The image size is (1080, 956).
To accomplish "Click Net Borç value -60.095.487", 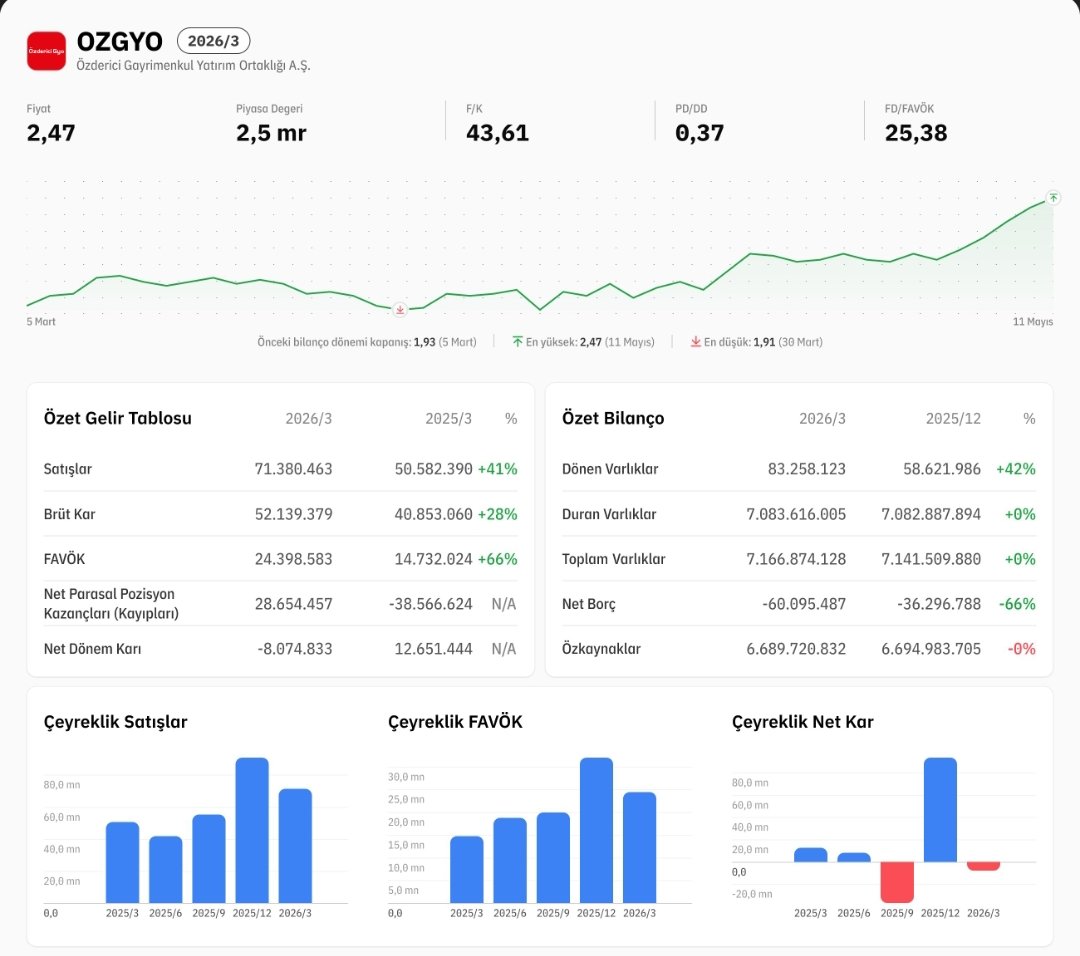I will 804,604.
